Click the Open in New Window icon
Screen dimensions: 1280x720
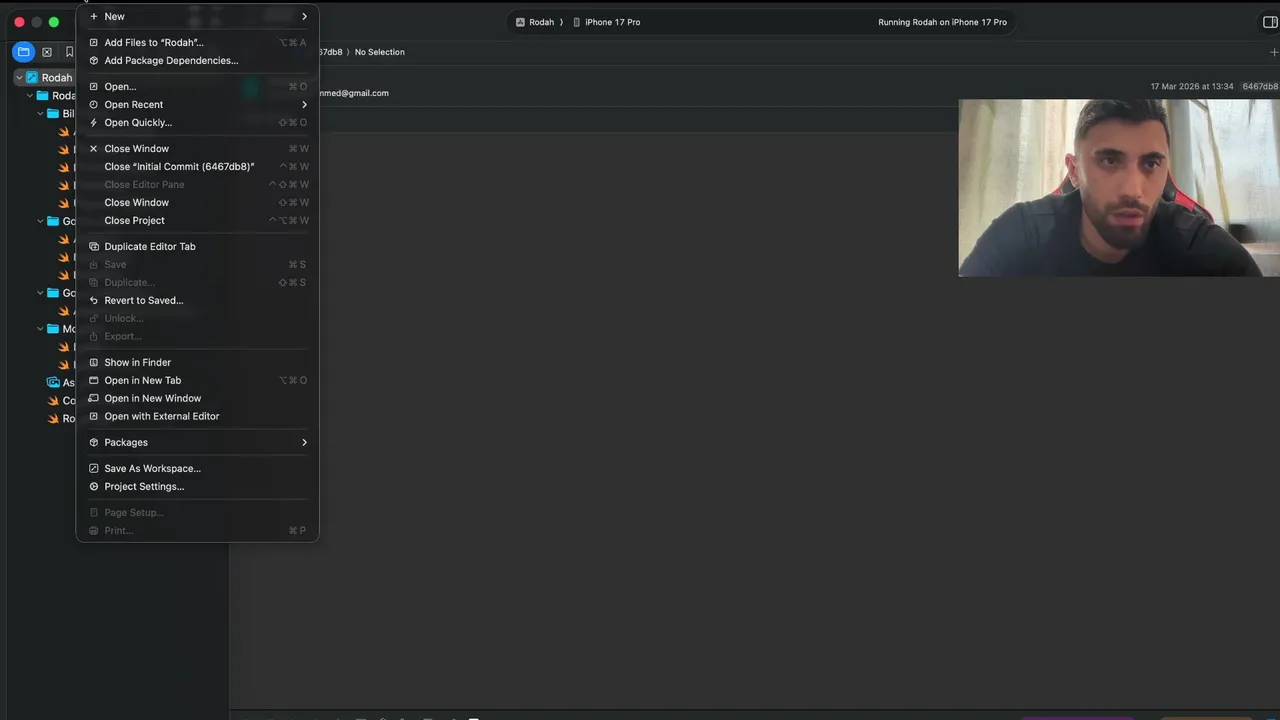[94, 398]
